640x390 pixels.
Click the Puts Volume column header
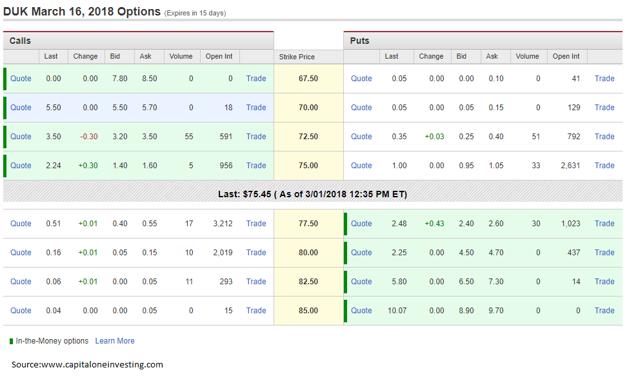click(527, 56)
